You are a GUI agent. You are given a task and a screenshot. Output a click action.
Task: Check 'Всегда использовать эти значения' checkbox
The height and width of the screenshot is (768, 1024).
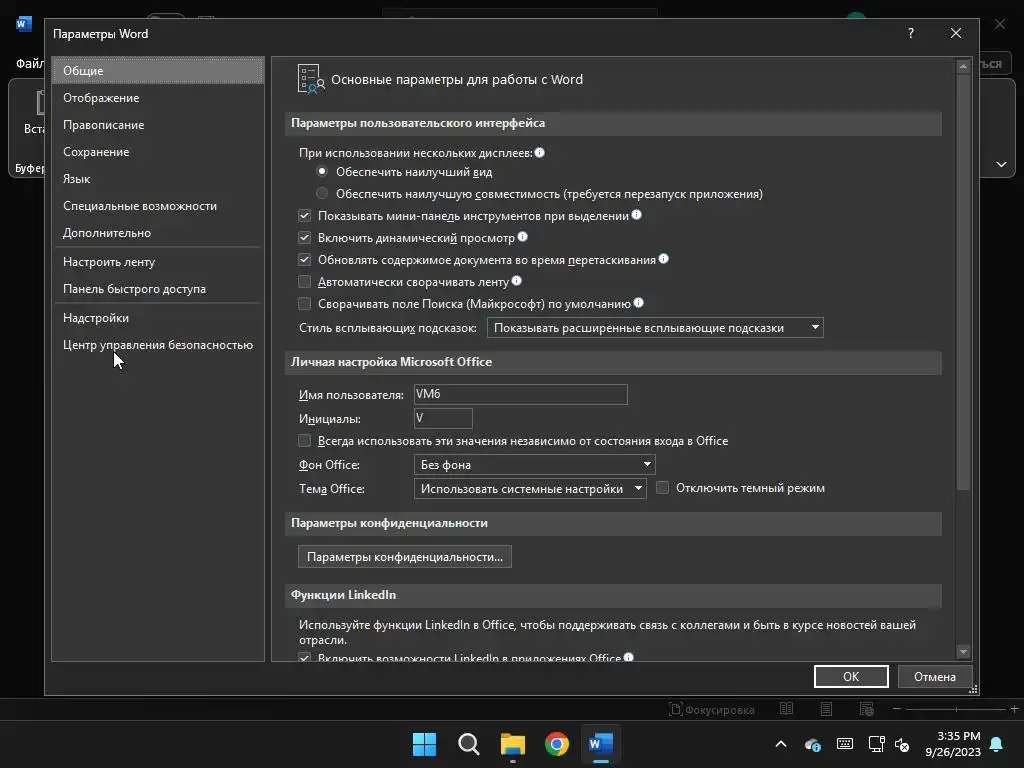304,441
